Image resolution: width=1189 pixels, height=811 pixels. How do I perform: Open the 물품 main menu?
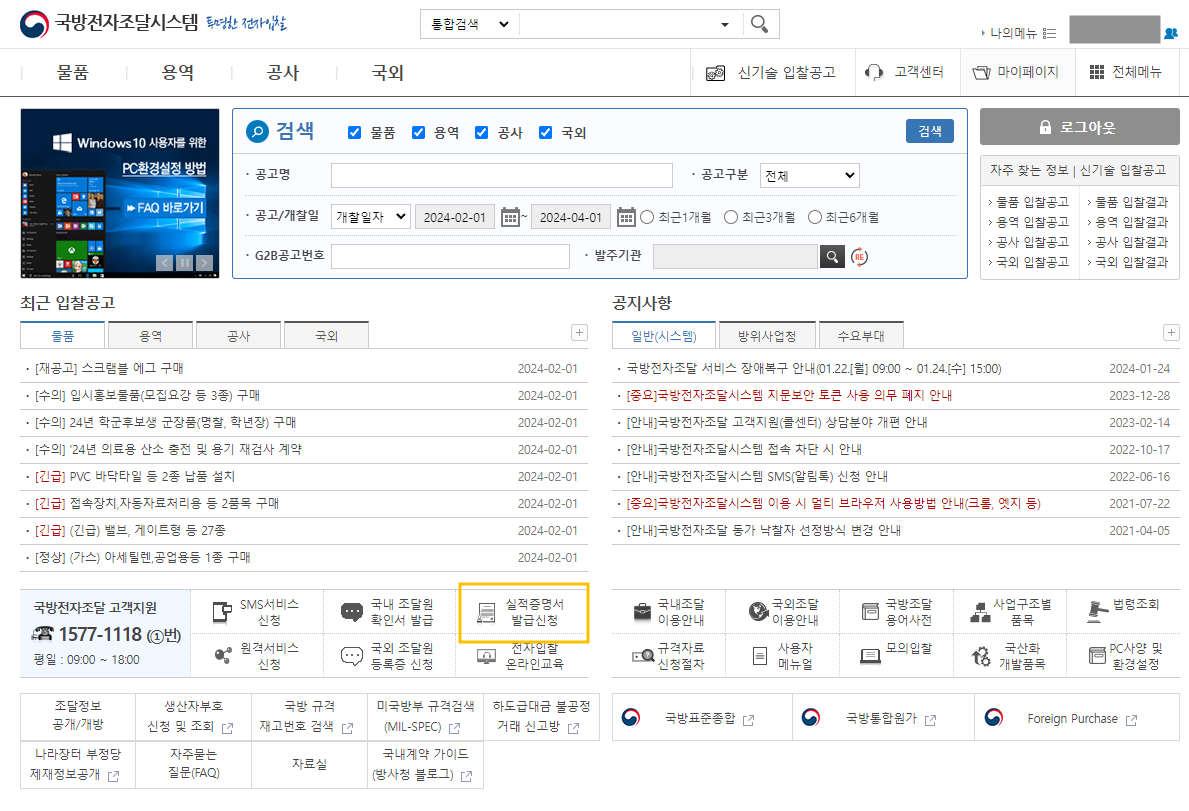tap(73, 73)
